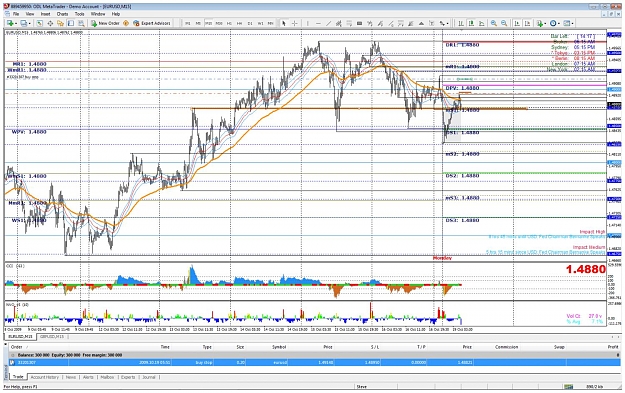Select the highlighted buy stop order row
The image size is (625, 393).
pyautogui.click(x=314, y=363)
